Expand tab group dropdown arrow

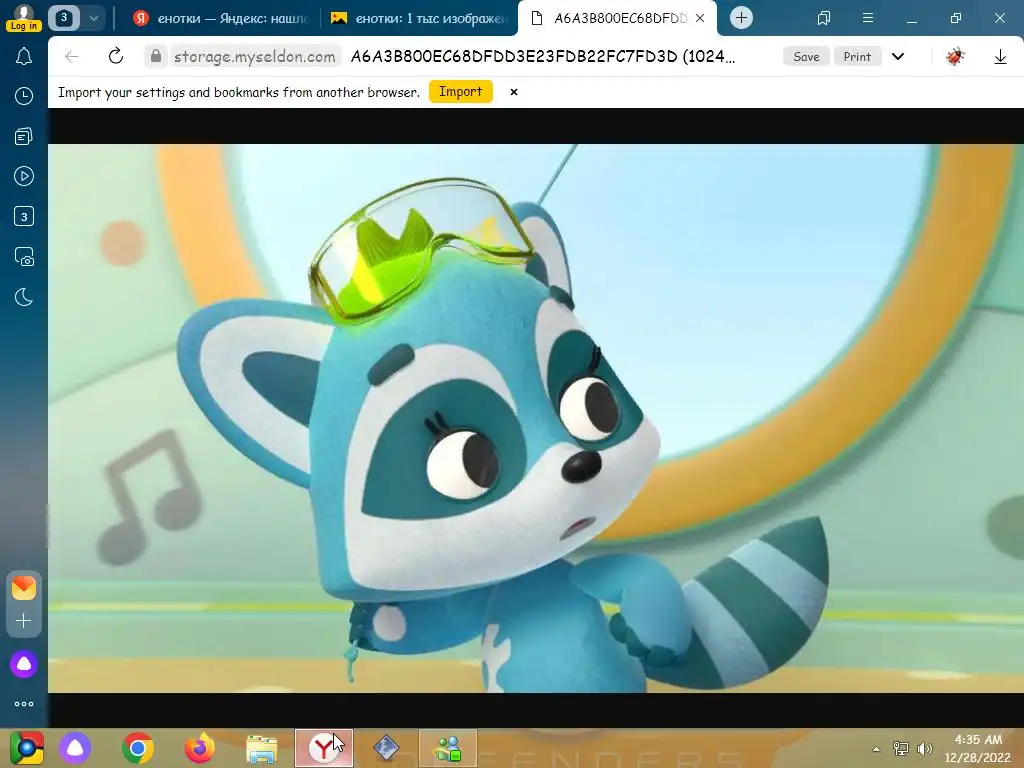pyautogui.click(x=93, y=18)
